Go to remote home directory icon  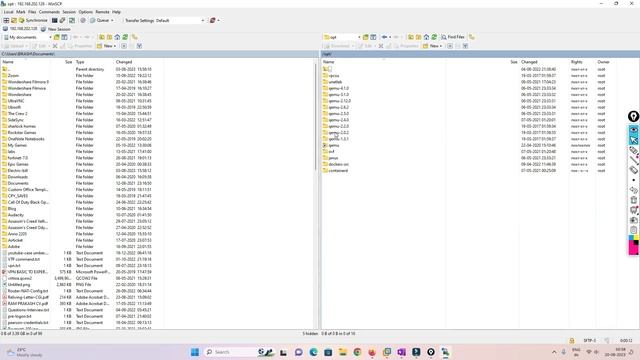[426, 37]
